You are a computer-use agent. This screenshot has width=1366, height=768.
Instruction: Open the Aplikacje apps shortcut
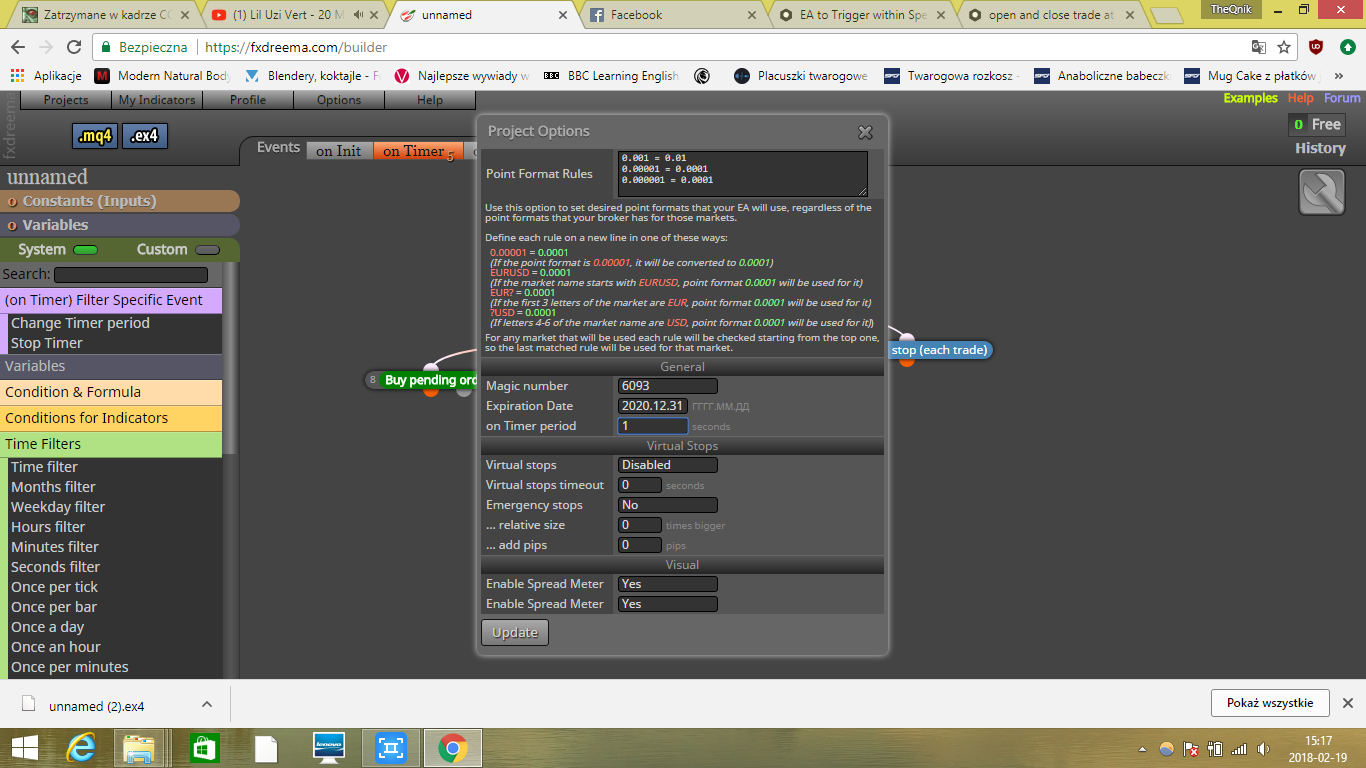46,75
